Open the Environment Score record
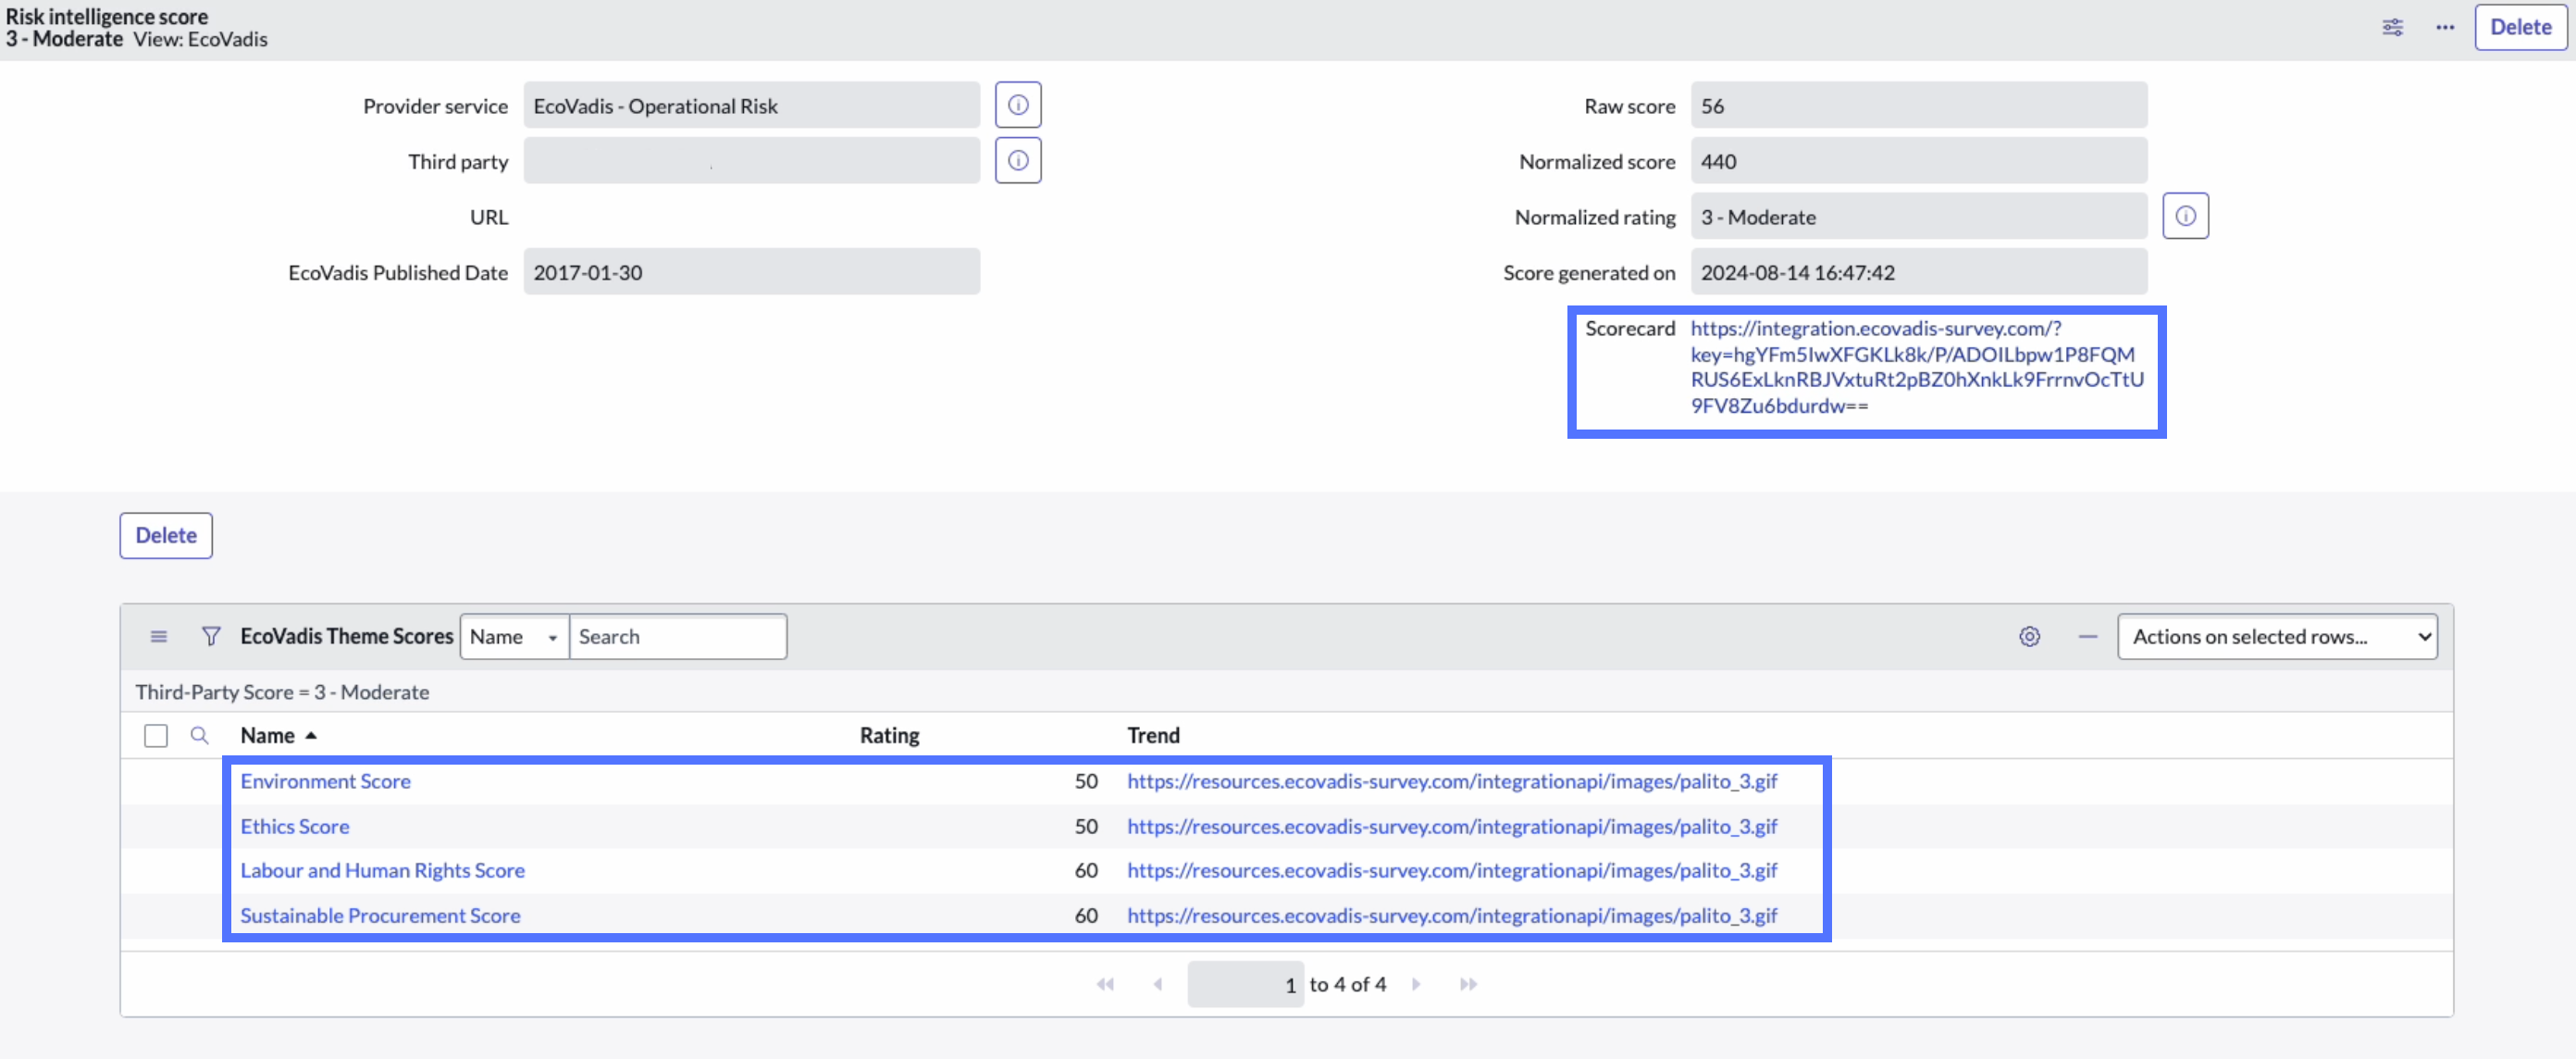 (x=325, y=781)
